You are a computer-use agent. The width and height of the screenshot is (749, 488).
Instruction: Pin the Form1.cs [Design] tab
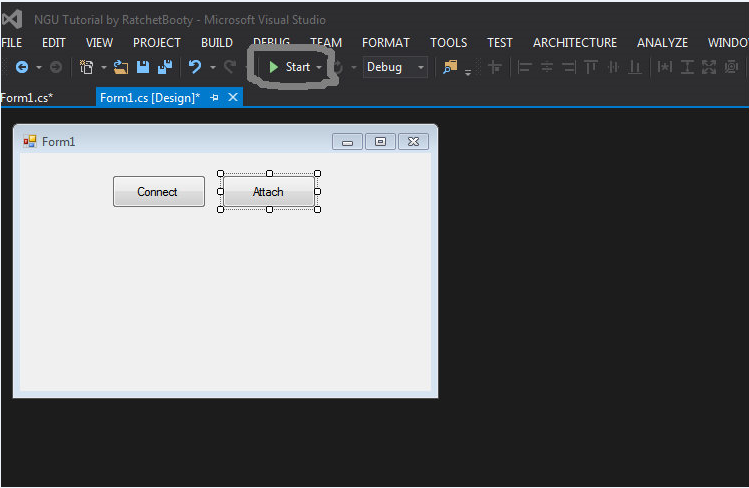pyautogui.click(x=214, y=98)
